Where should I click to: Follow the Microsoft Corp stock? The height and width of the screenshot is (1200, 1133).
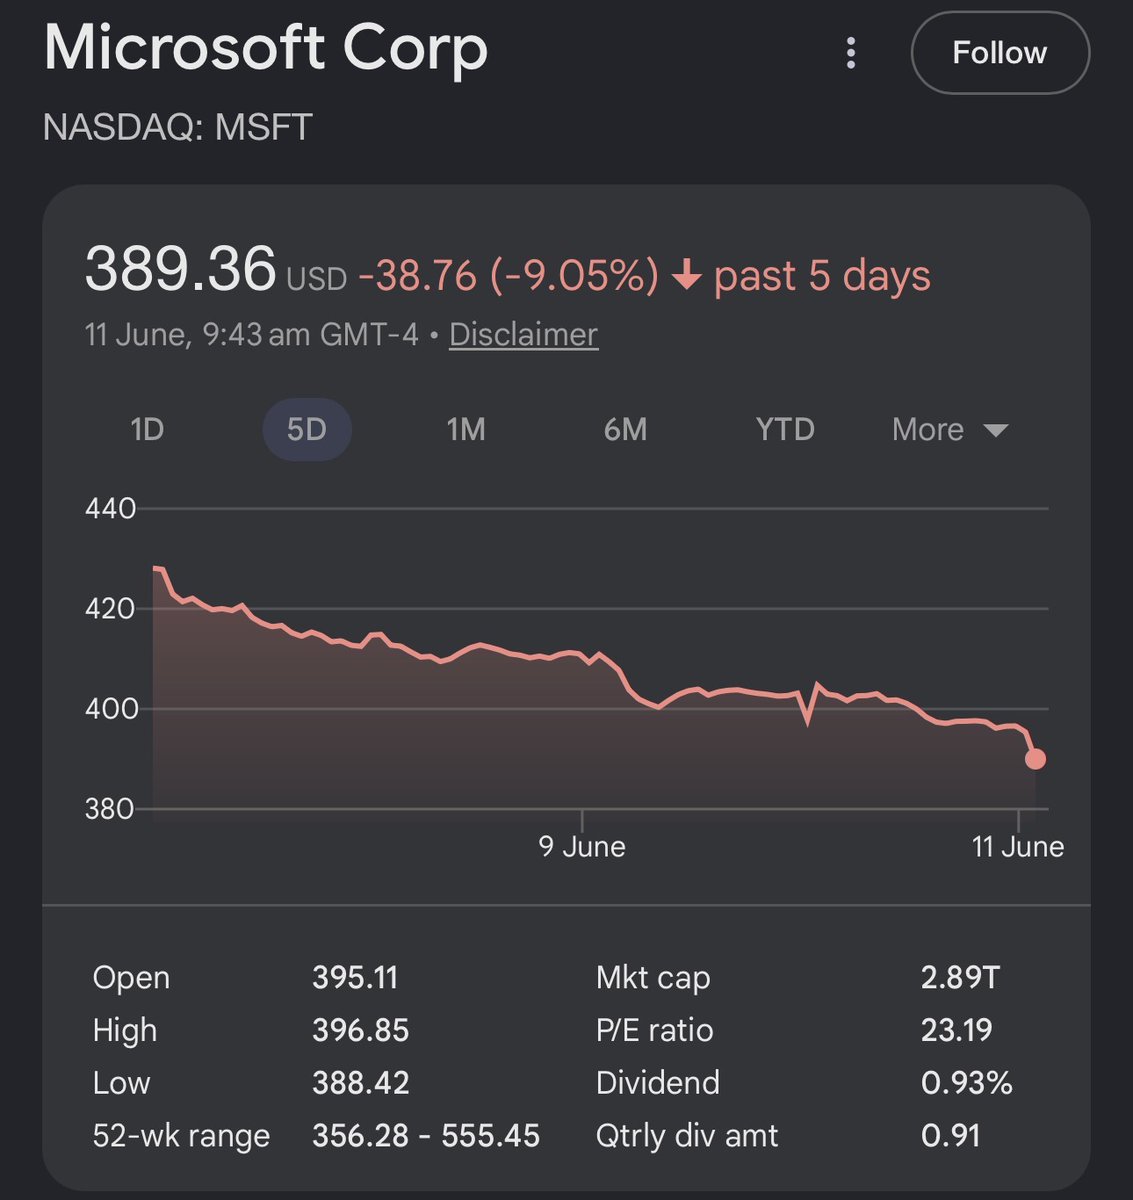point(1000,53)
